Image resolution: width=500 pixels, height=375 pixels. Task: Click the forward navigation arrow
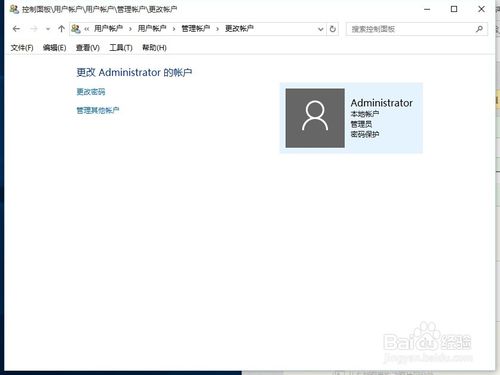[x=34, y=29]
